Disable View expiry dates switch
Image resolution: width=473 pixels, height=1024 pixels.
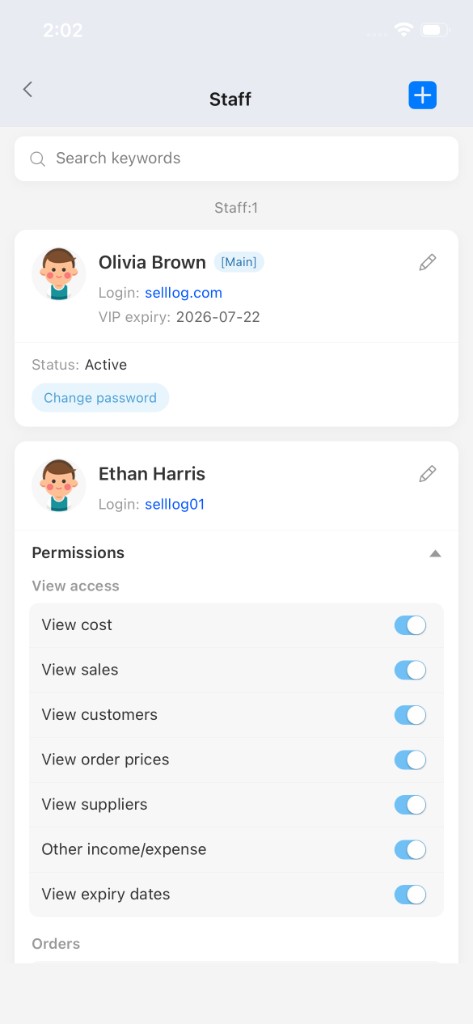click(410, 895)
